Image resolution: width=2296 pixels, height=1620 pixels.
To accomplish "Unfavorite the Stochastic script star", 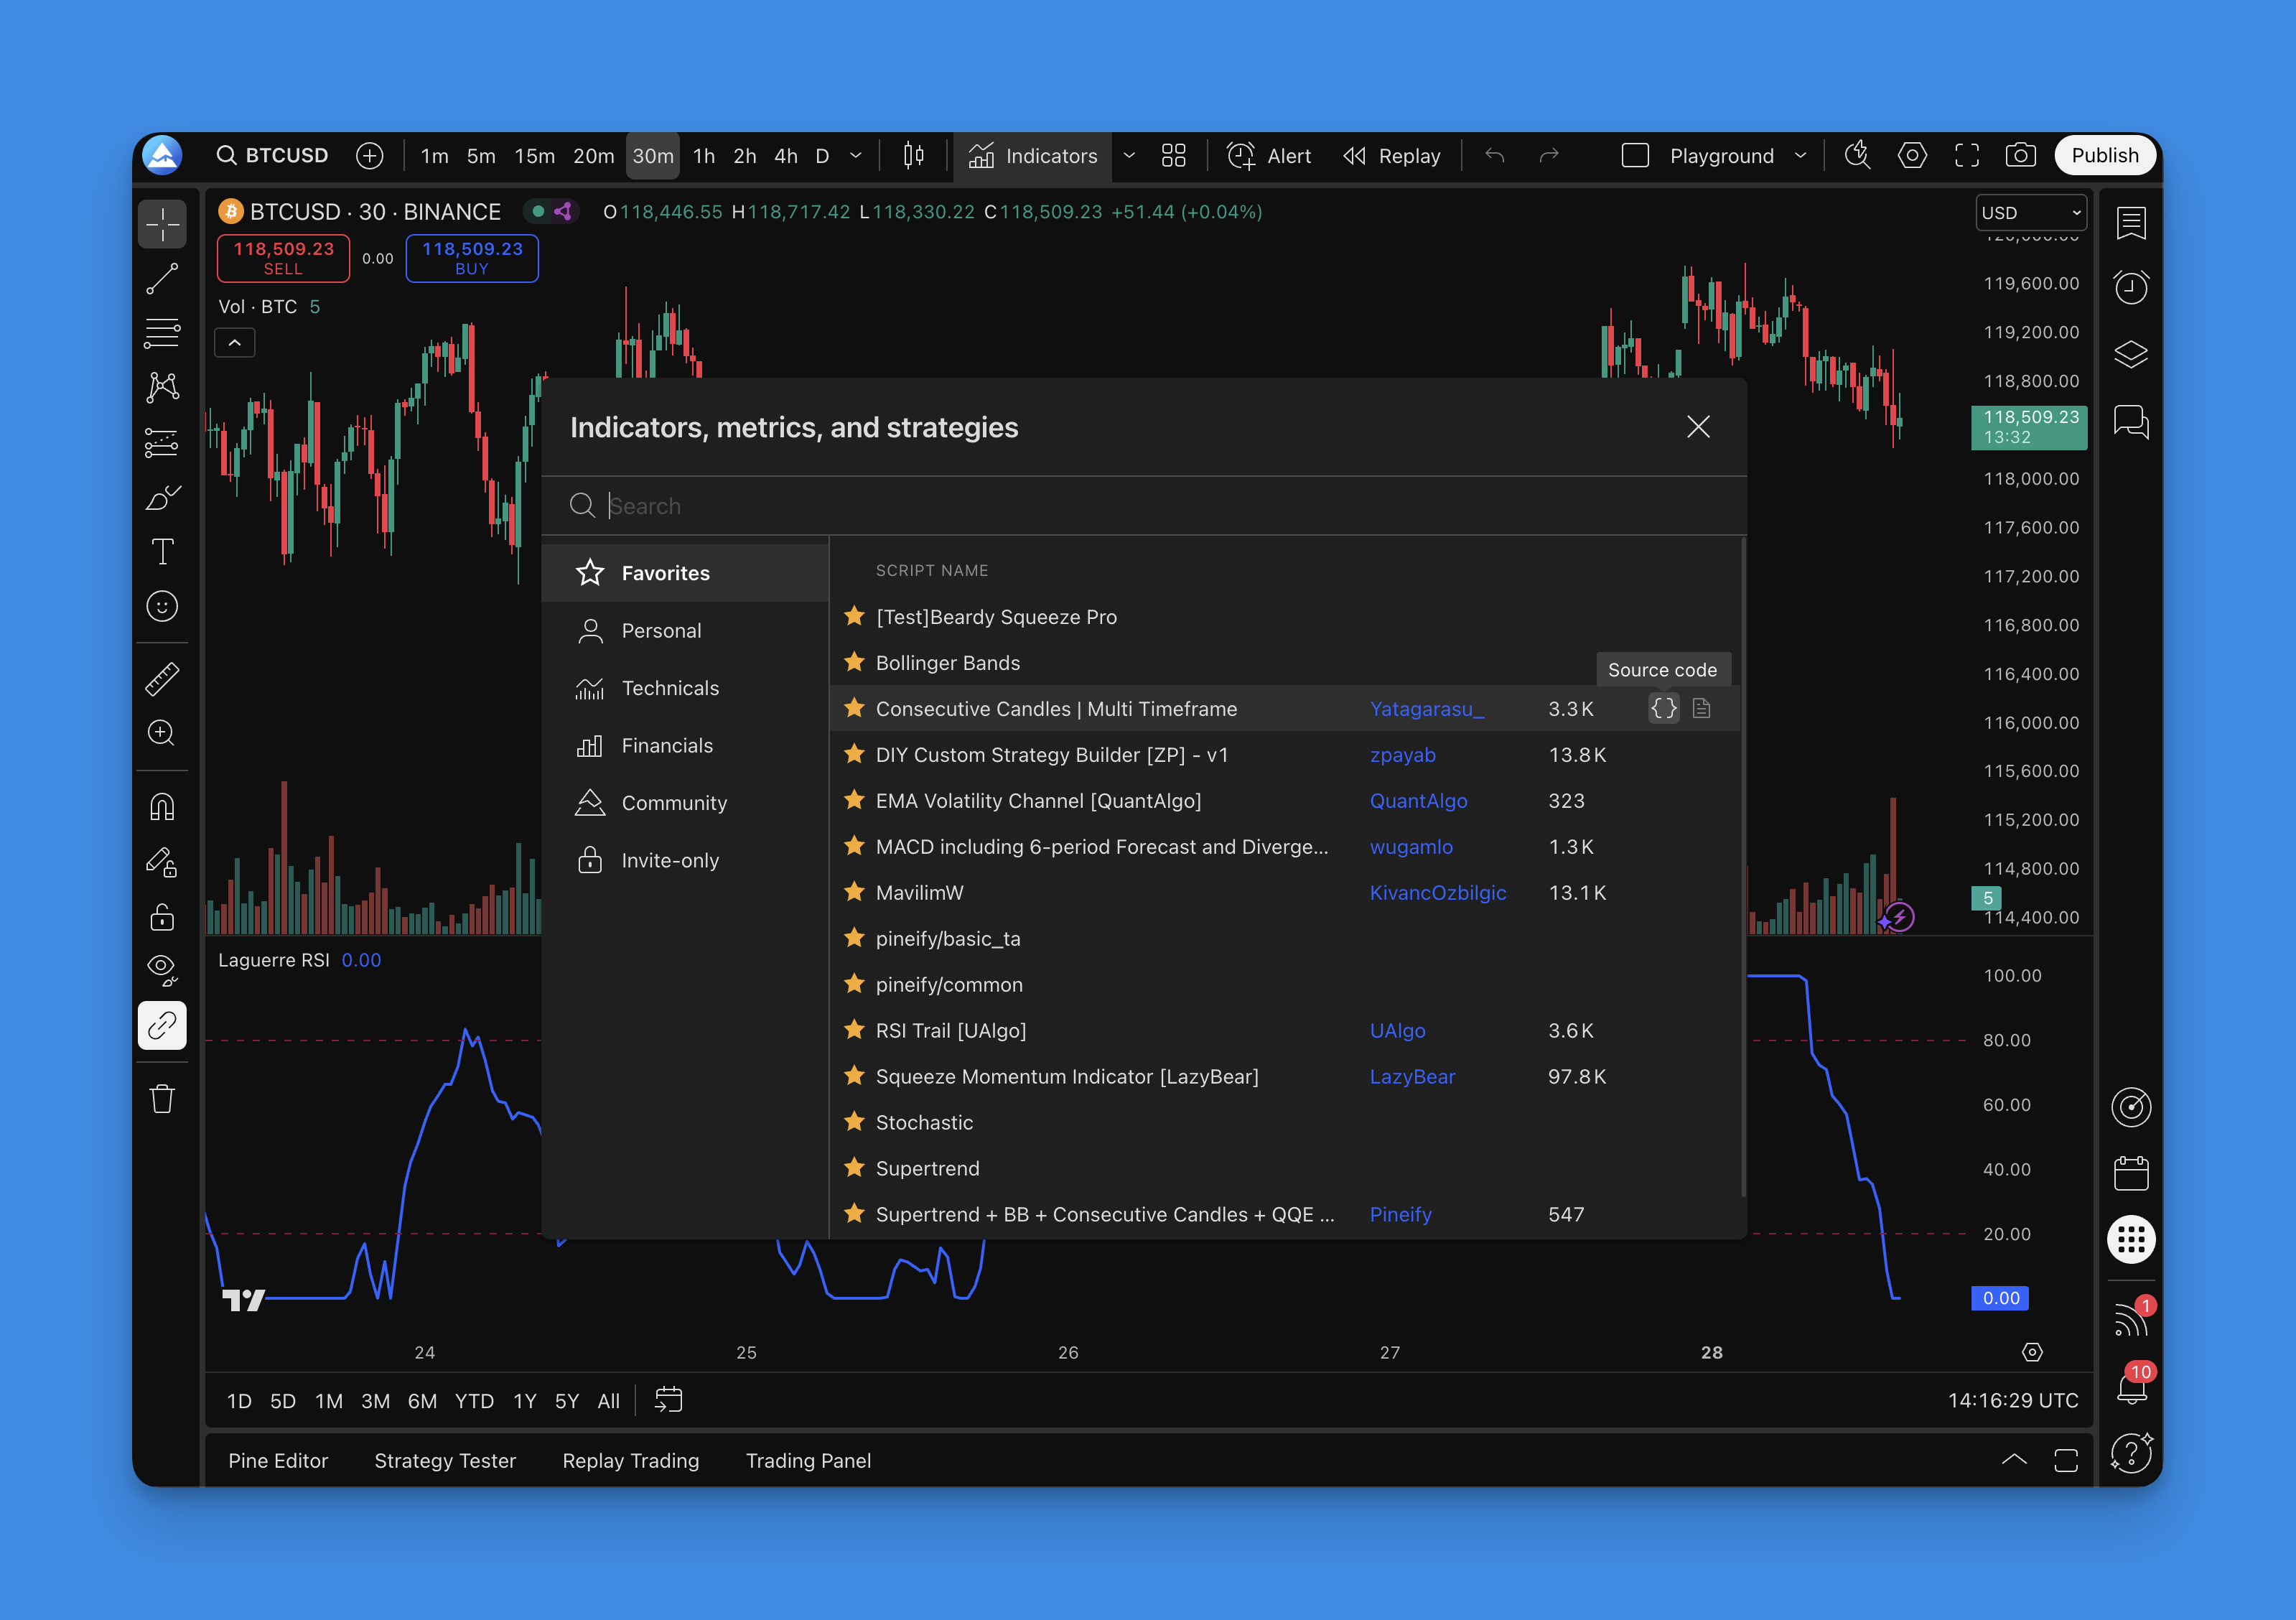I will pyautogui.click(x=854, y=1122).
